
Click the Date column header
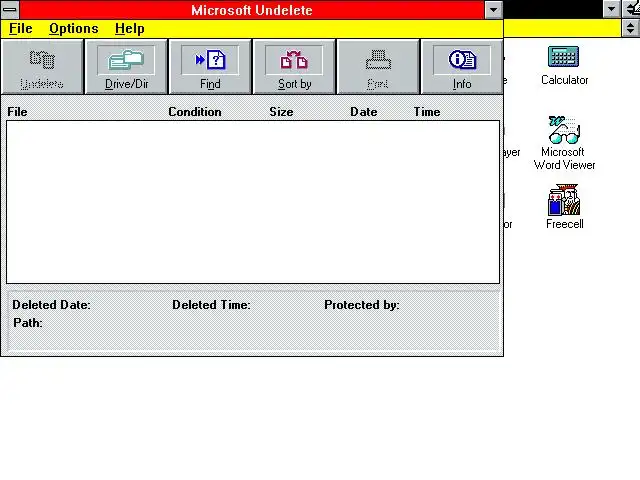click(364, 112)
